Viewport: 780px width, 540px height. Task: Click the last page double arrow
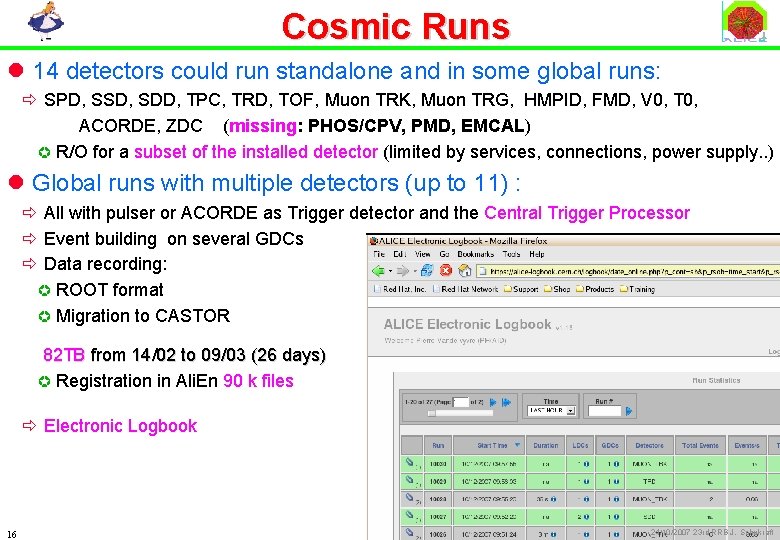click(506, 402)
